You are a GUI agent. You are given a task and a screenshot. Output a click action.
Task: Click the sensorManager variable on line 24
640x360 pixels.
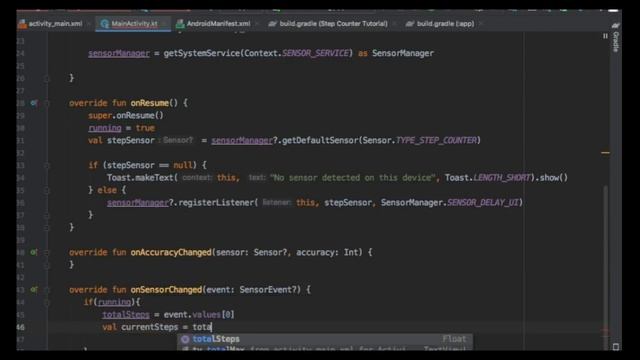point(119,53)
